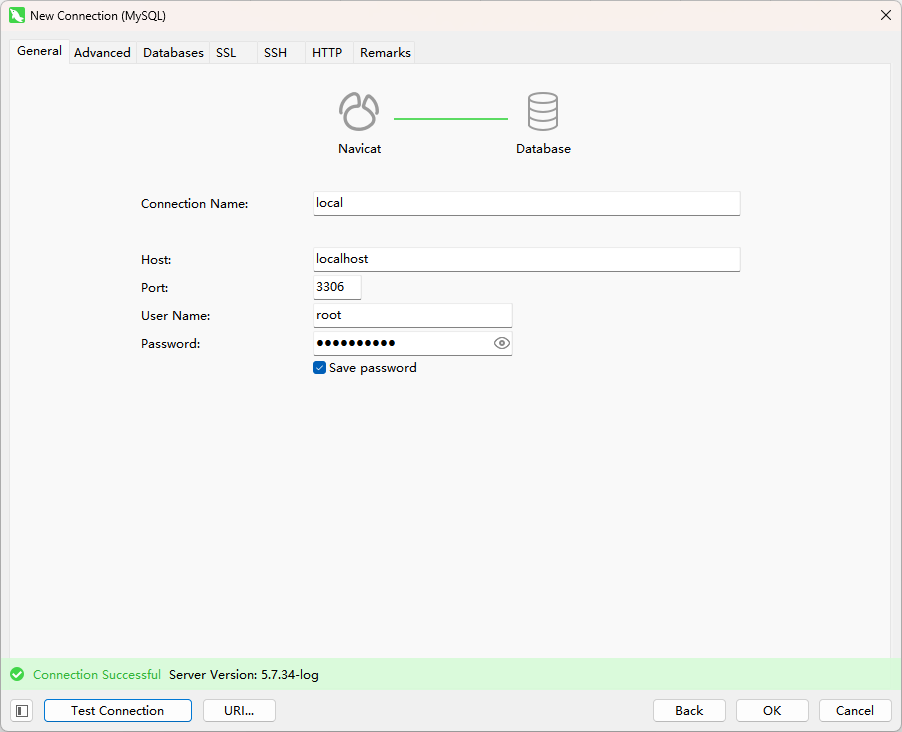The height and width of the screenshot is (732, 902).
Task: Click the Server Version 5.7.34-log text
Action: coord(244,674)
